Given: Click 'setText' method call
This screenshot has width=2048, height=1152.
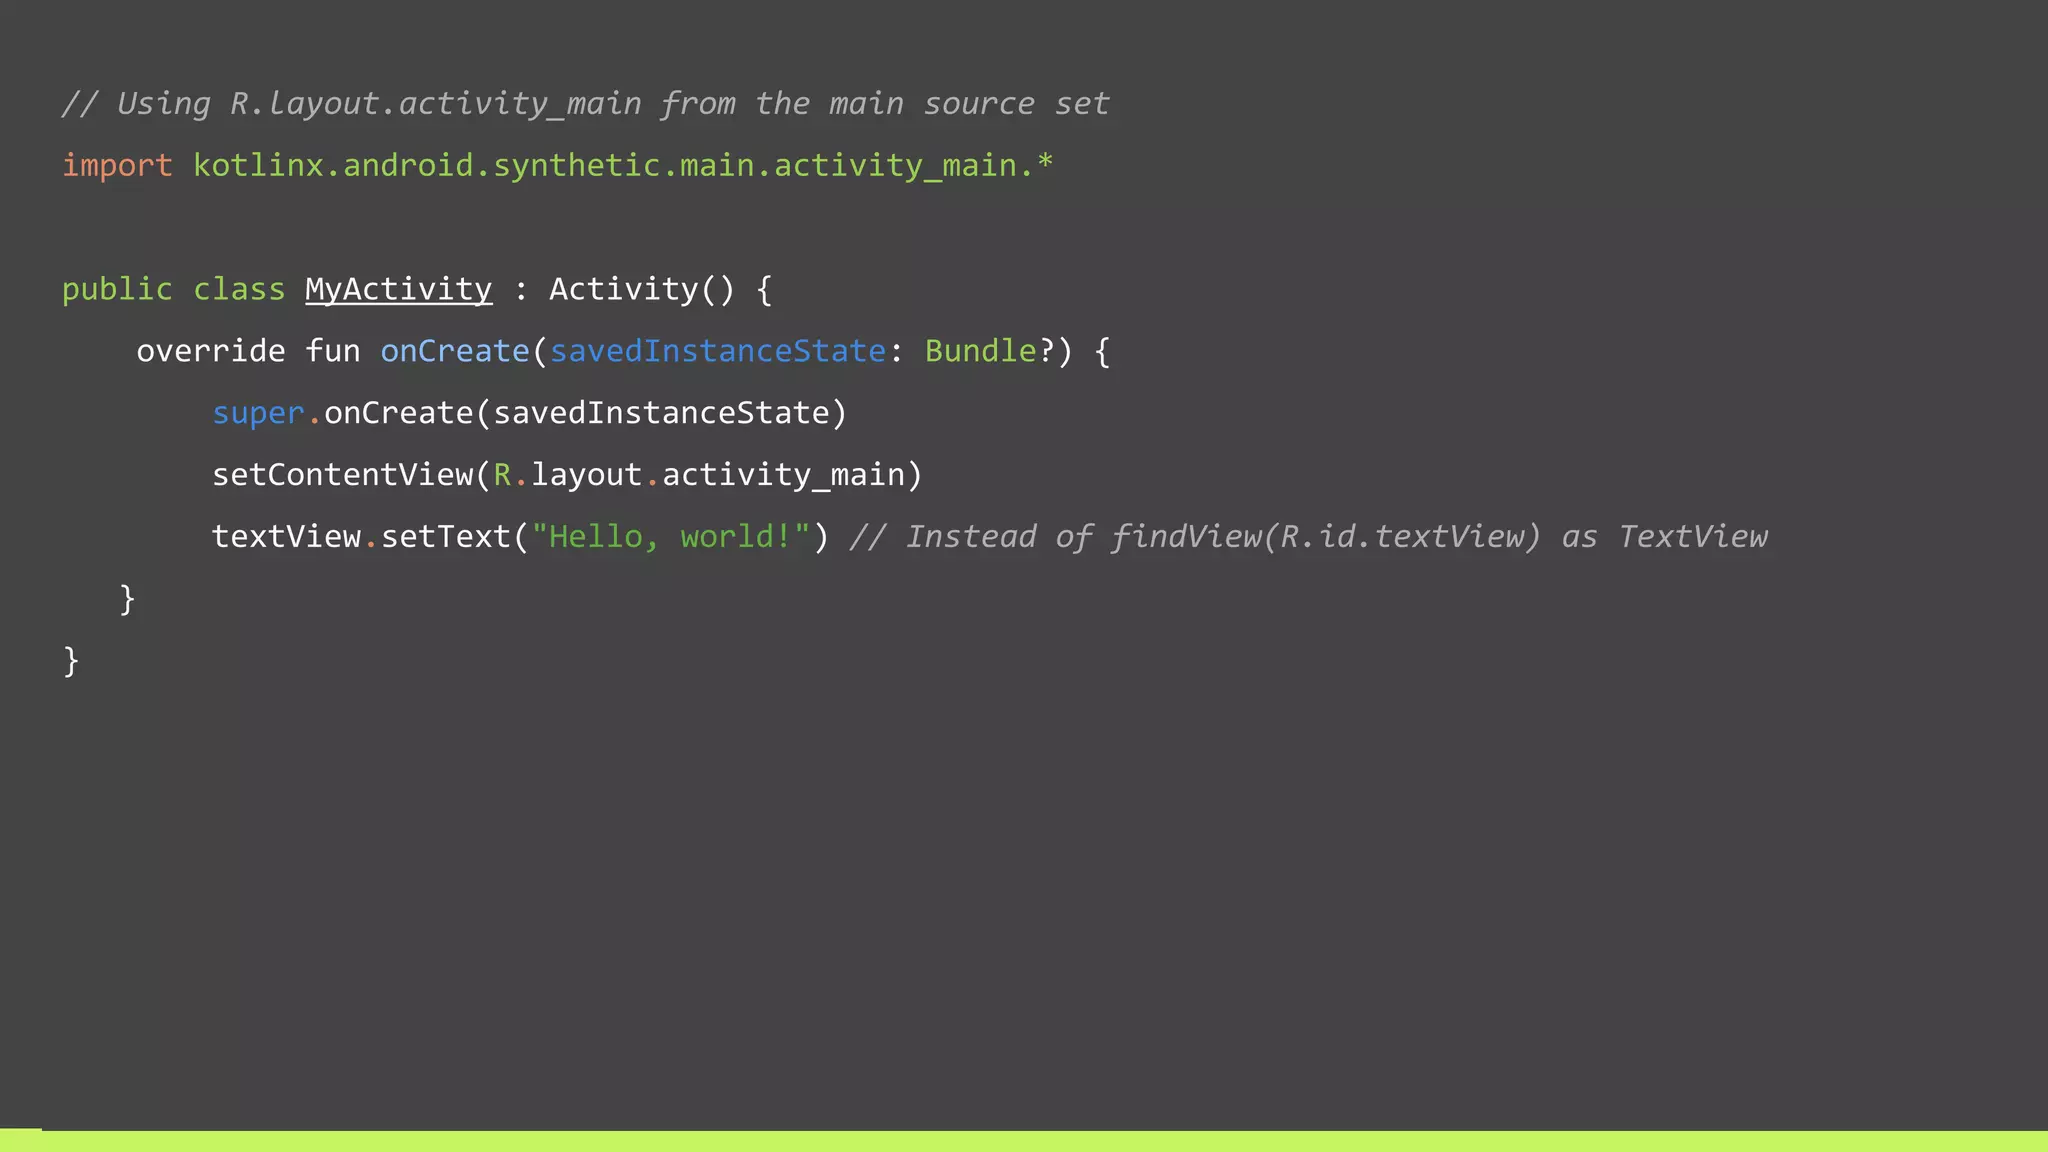Looking at the screenshot, I should tap(446, 538).
